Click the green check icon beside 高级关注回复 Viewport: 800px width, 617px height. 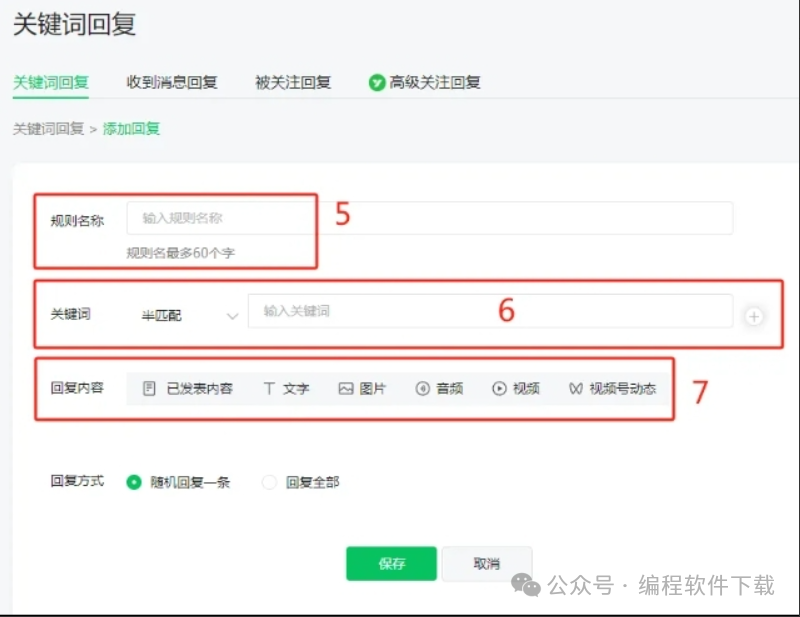(x=377, y=83)
